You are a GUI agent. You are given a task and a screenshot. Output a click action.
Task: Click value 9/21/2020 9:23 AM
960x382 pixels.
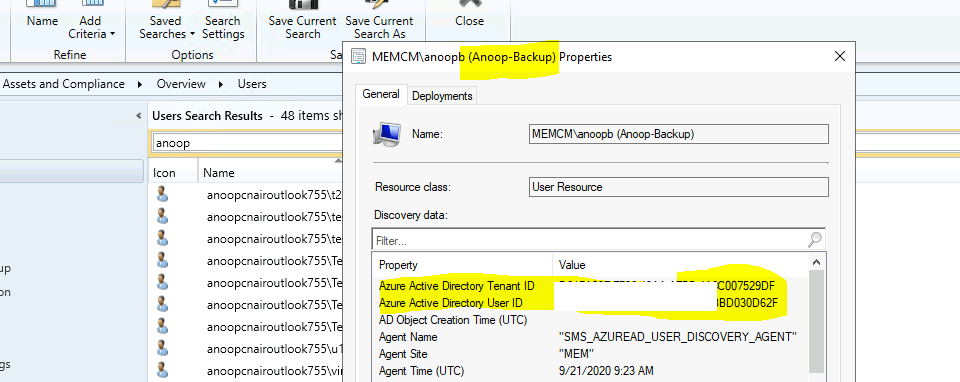pyautogui.click(x=606, y=371)
